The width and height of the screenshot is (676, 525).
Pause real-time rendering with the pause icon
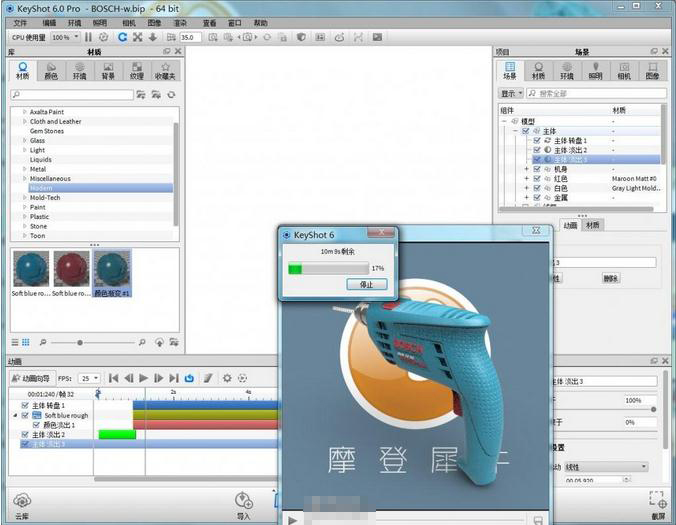click(88, 37)
